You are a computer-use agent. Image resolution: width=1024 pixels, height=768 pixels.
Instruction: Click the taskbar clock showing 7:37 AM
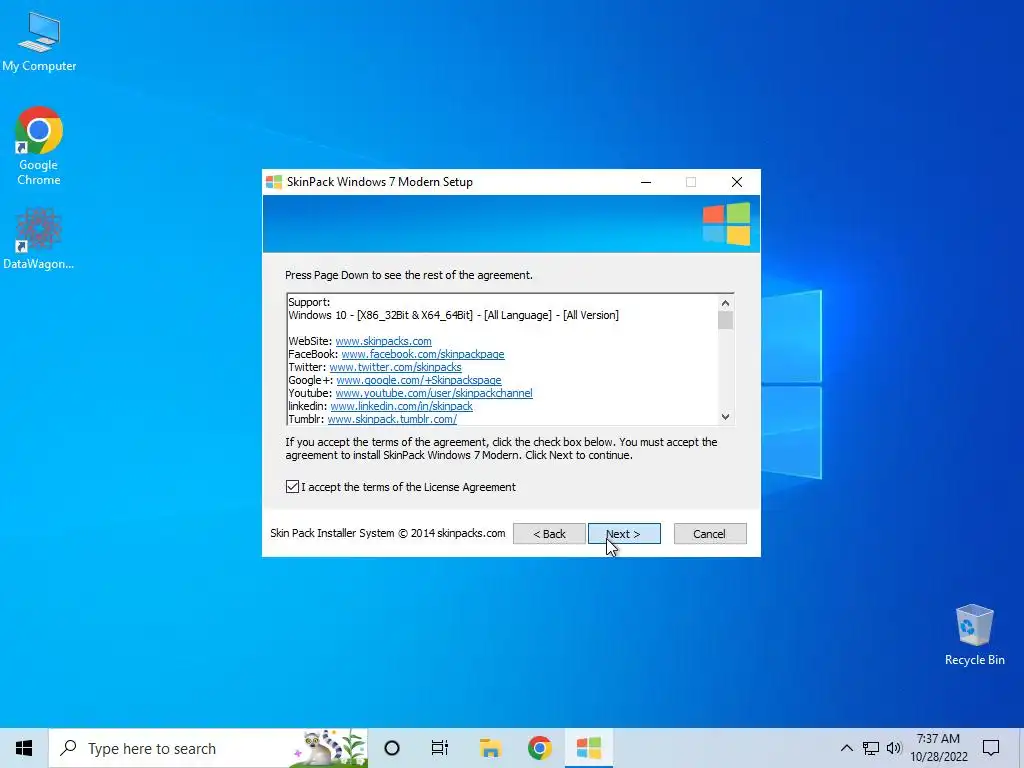(x=938, y=748)
